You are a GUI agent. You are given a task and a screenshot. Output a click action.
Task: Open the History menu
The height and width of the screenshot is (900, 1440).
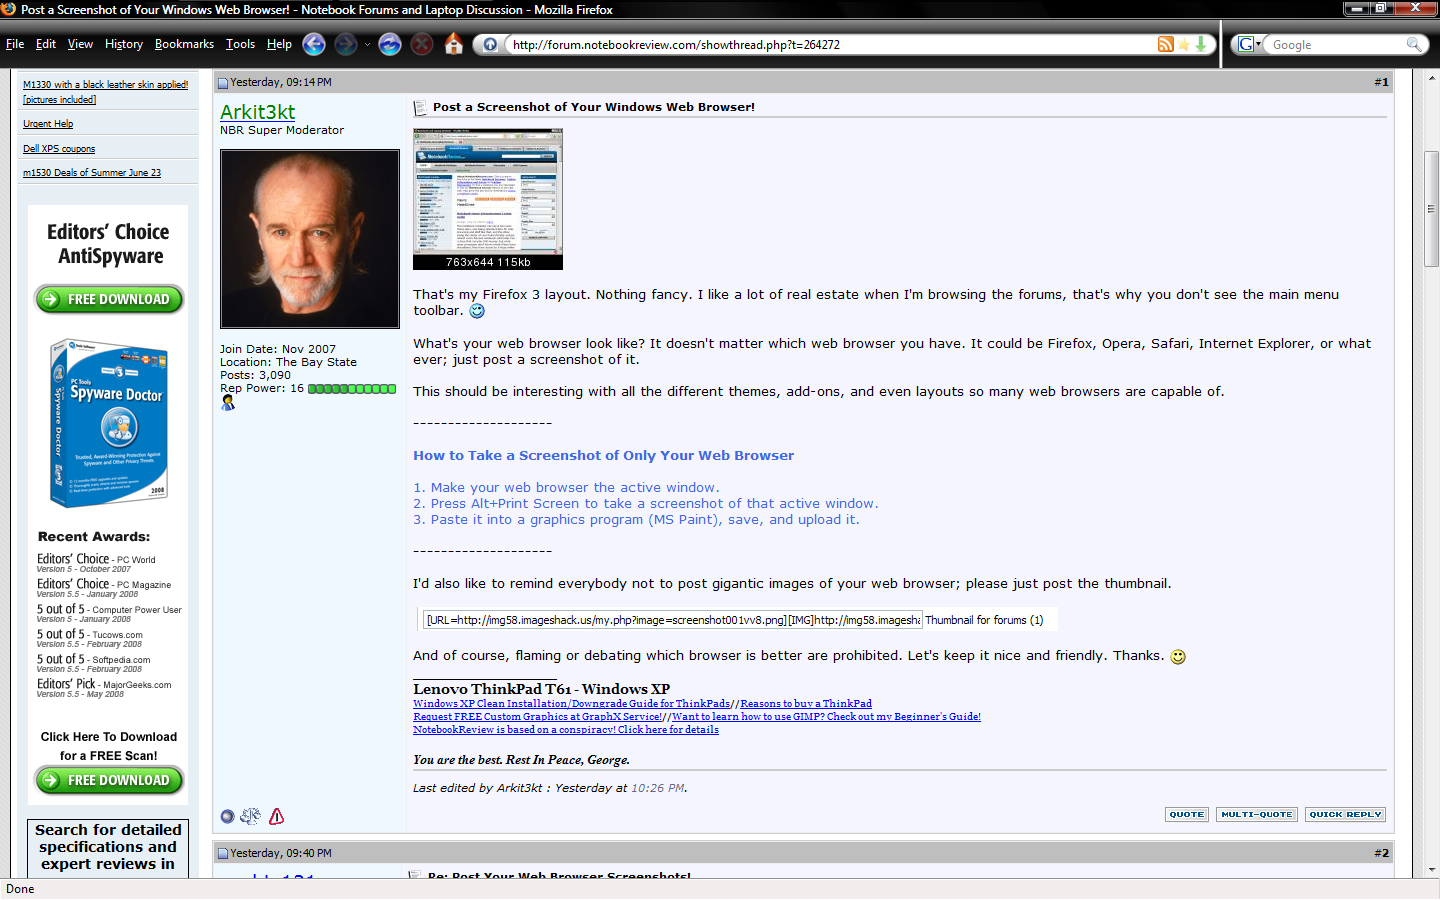(x=124, y=44)
